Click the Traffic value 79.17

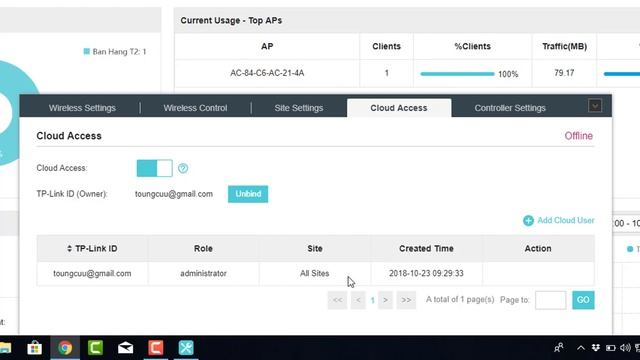[x=564, y=73]
